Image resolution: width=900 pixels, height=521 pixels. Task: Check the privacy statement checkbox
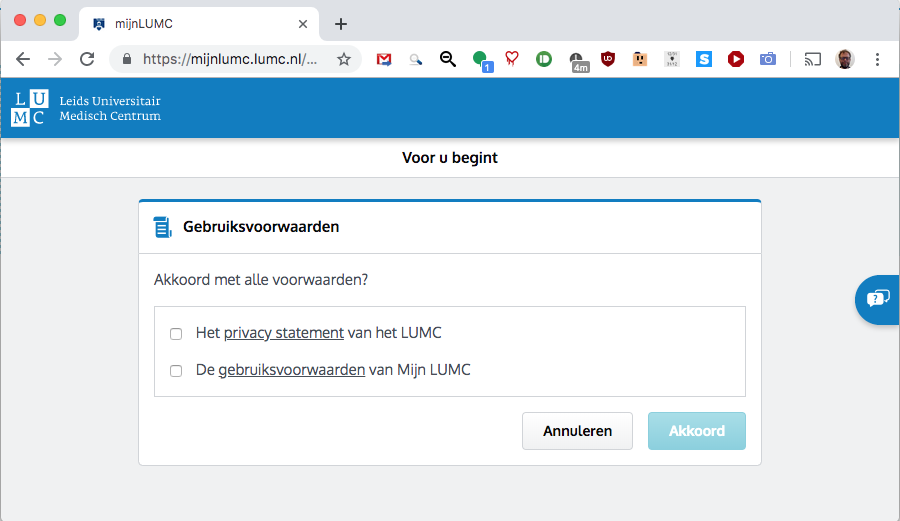click(x=176, y=334)
